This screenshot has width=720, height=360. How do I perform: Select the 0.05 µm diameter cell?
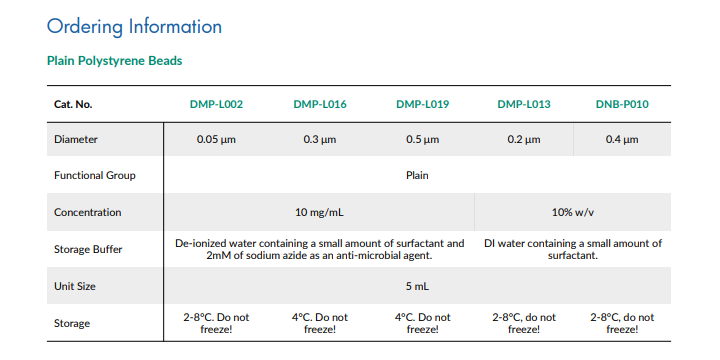point(216,139)
